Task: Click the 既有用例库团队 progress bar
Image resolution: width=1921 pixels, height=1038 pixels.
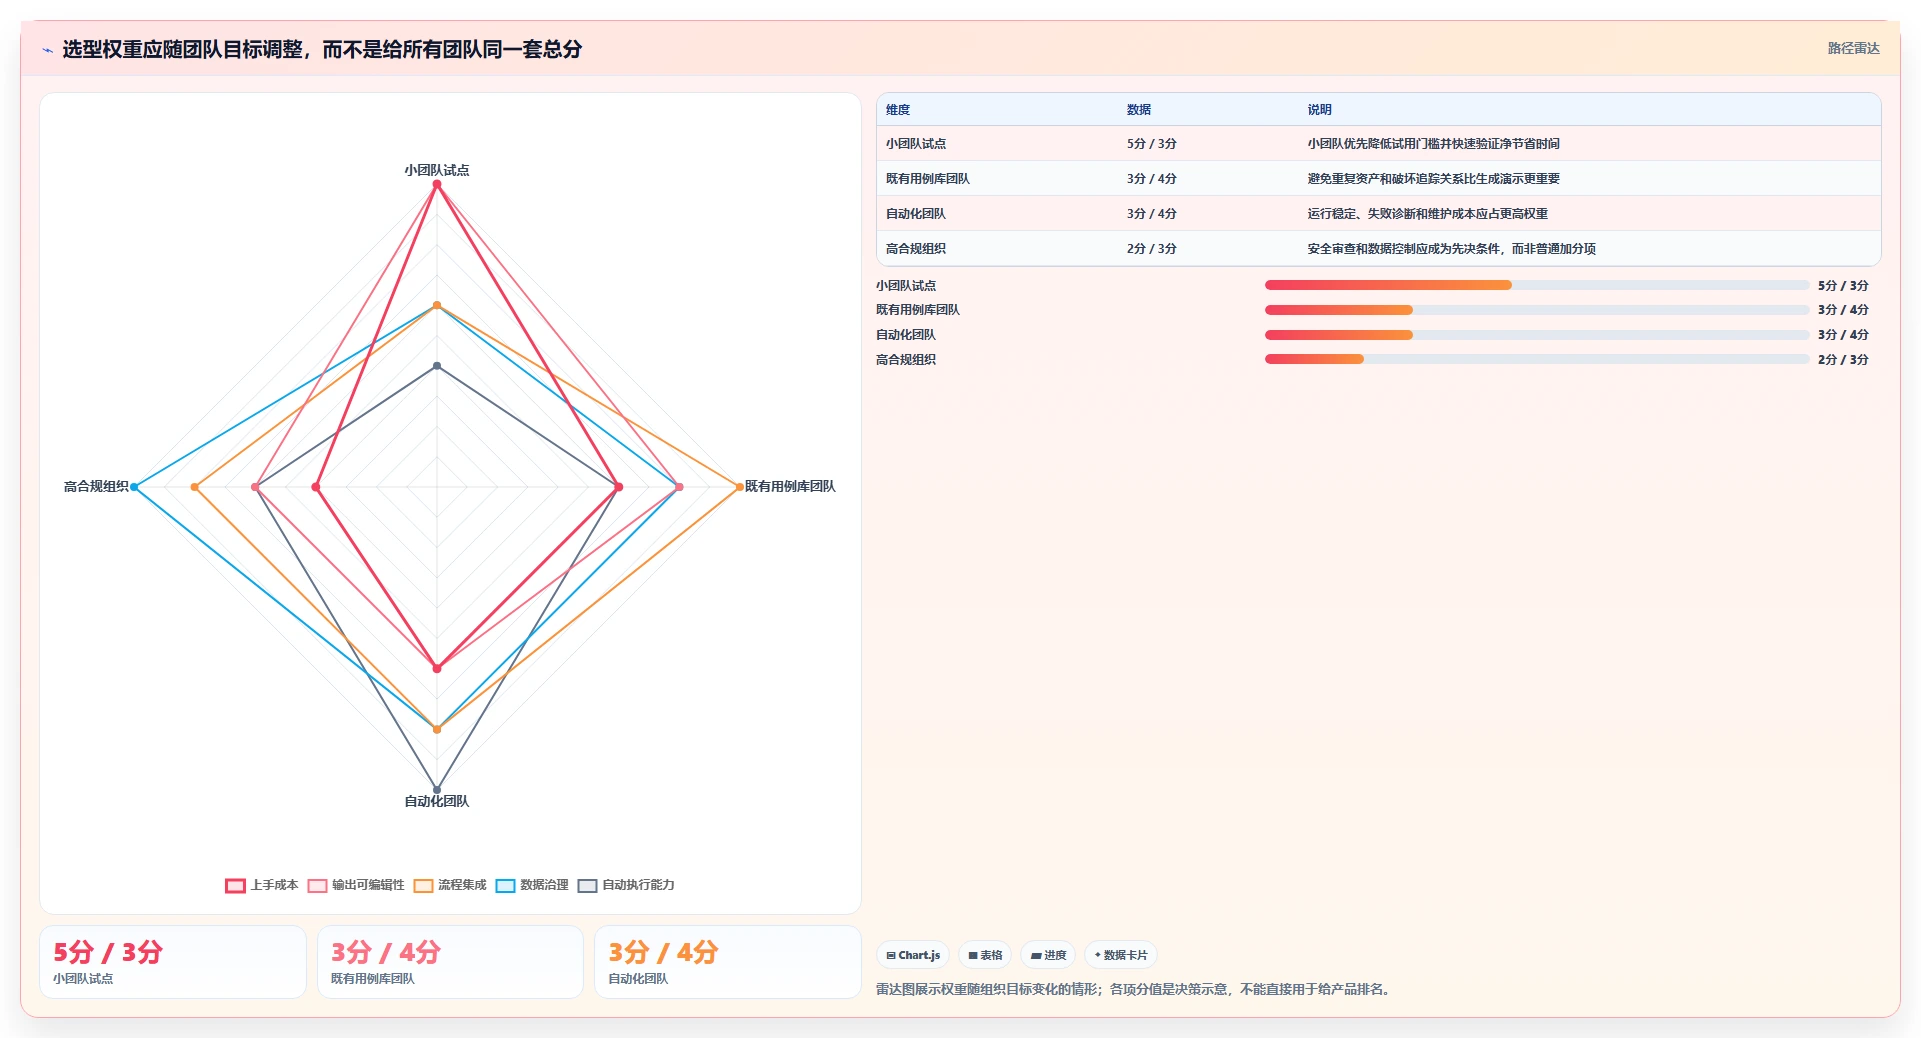Action: pyautogui.click(x=1537, y=310)
